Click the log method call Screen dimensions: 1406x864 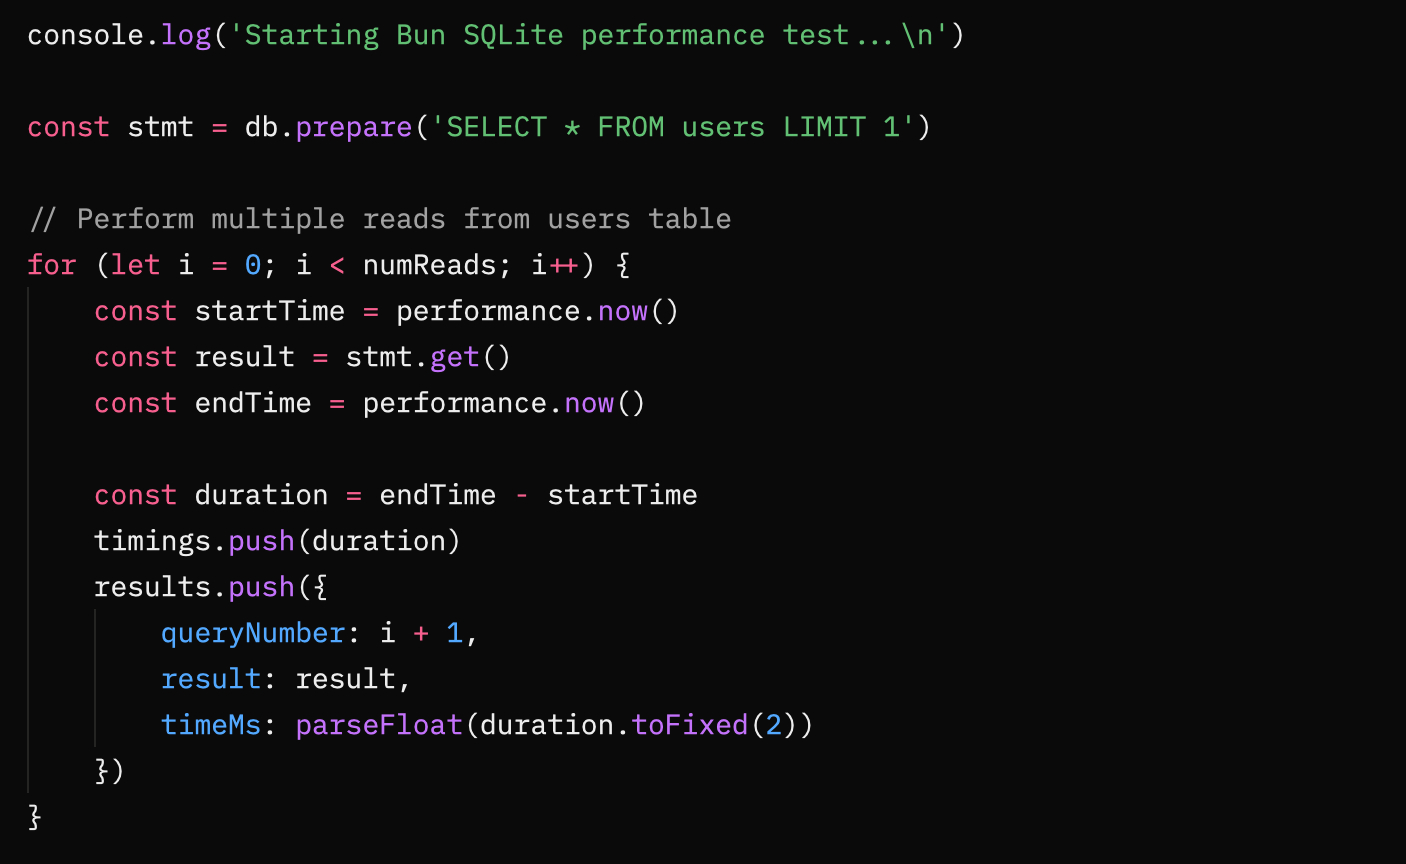(186, 35)
